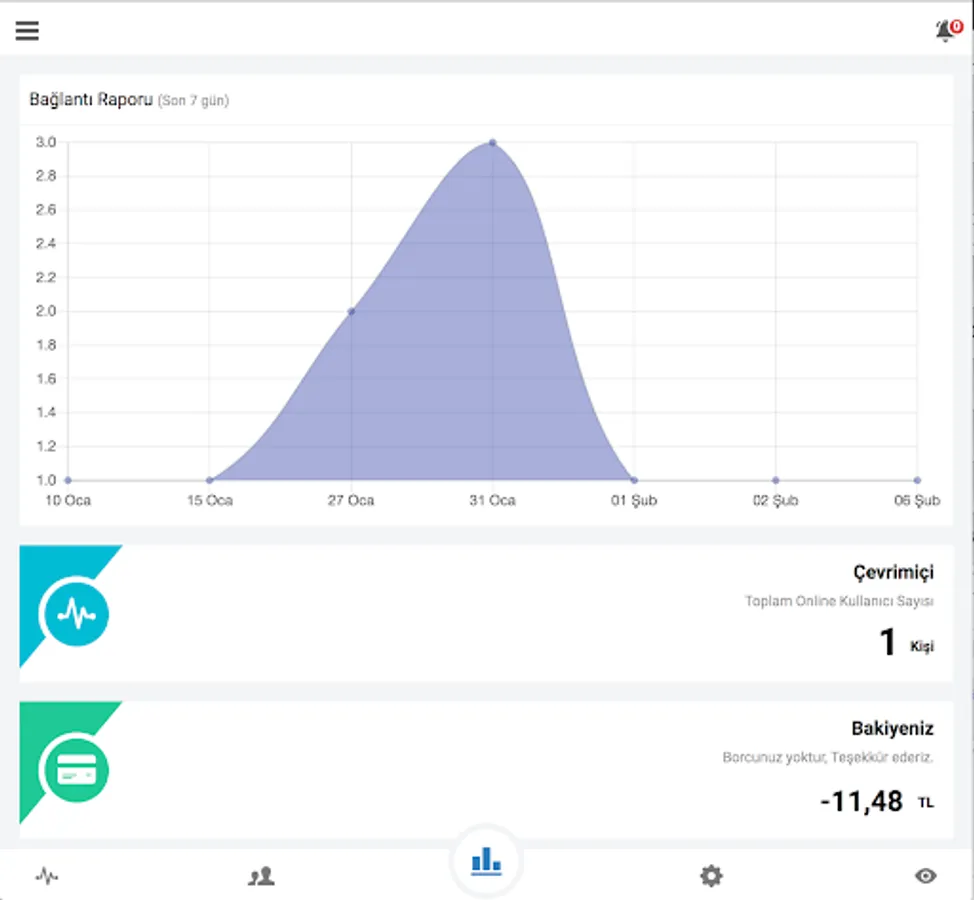Select the 02 Şub data point
Screen dimensions: 974x900
(x=775, y=480)
